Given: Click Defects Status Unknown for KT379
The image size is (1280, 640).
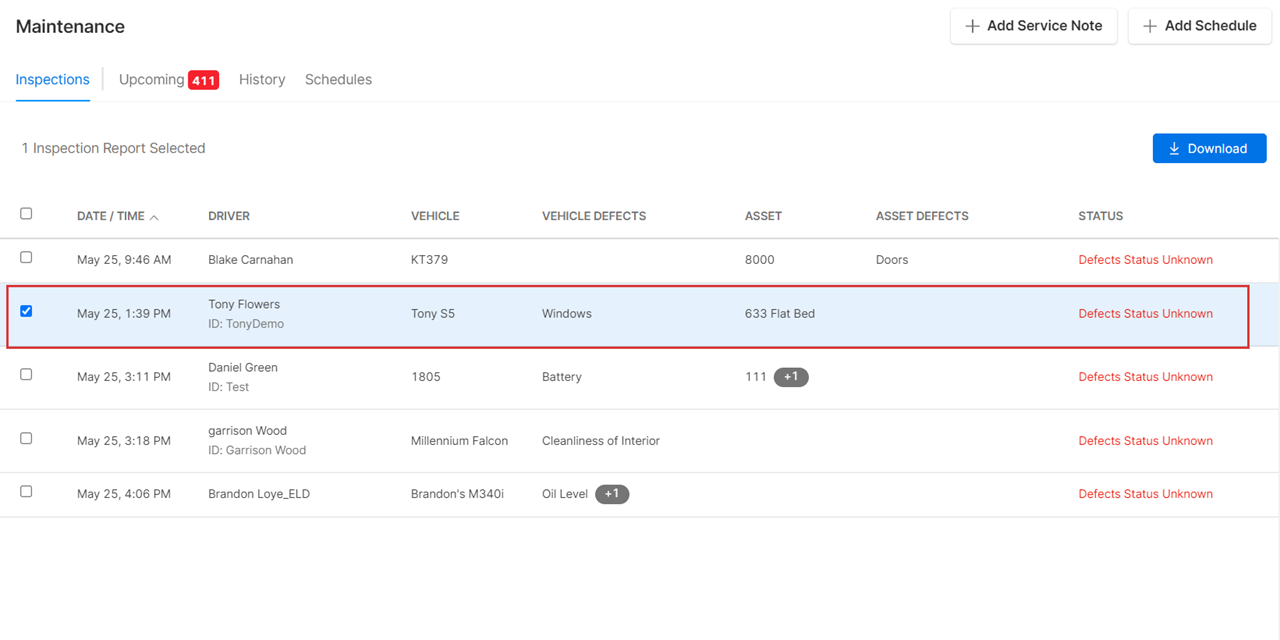Looking at the screenshot, I should 1145,260.
